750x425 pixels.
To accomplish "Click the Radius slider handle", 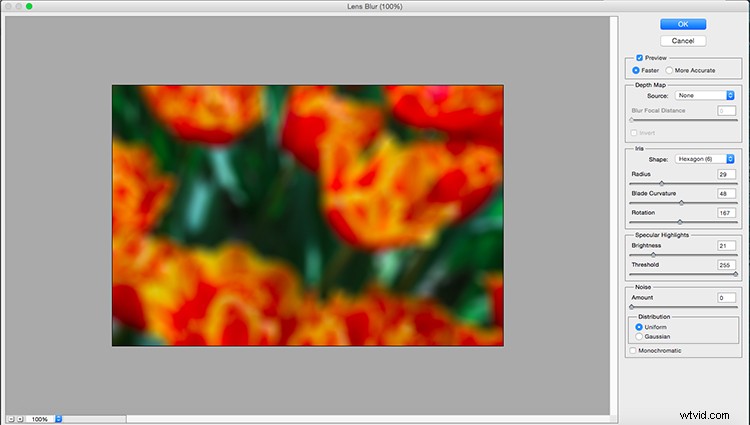I will pos(662,184).
